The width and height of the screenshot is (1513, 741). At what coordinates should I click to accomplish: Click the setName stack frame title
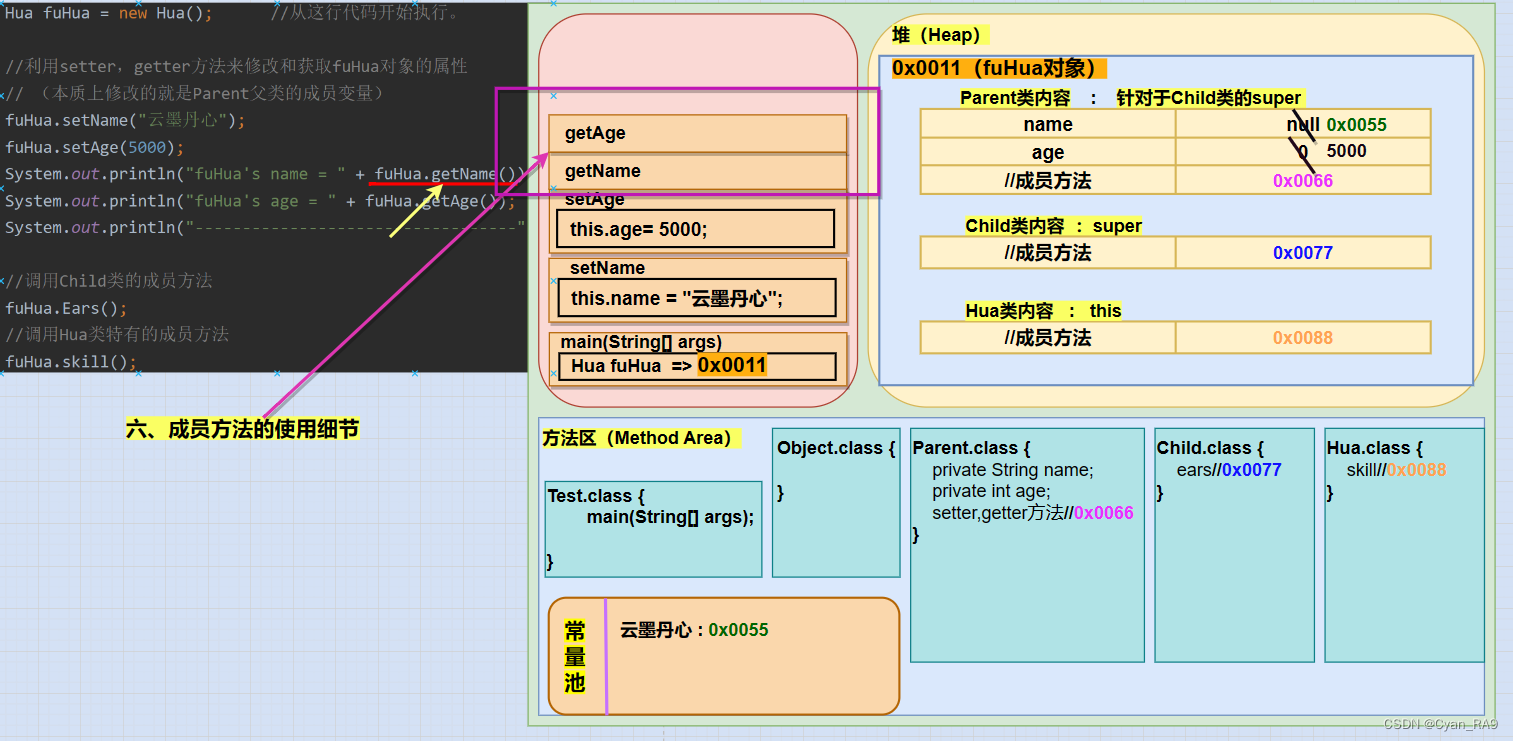click(x=607, y=268)
